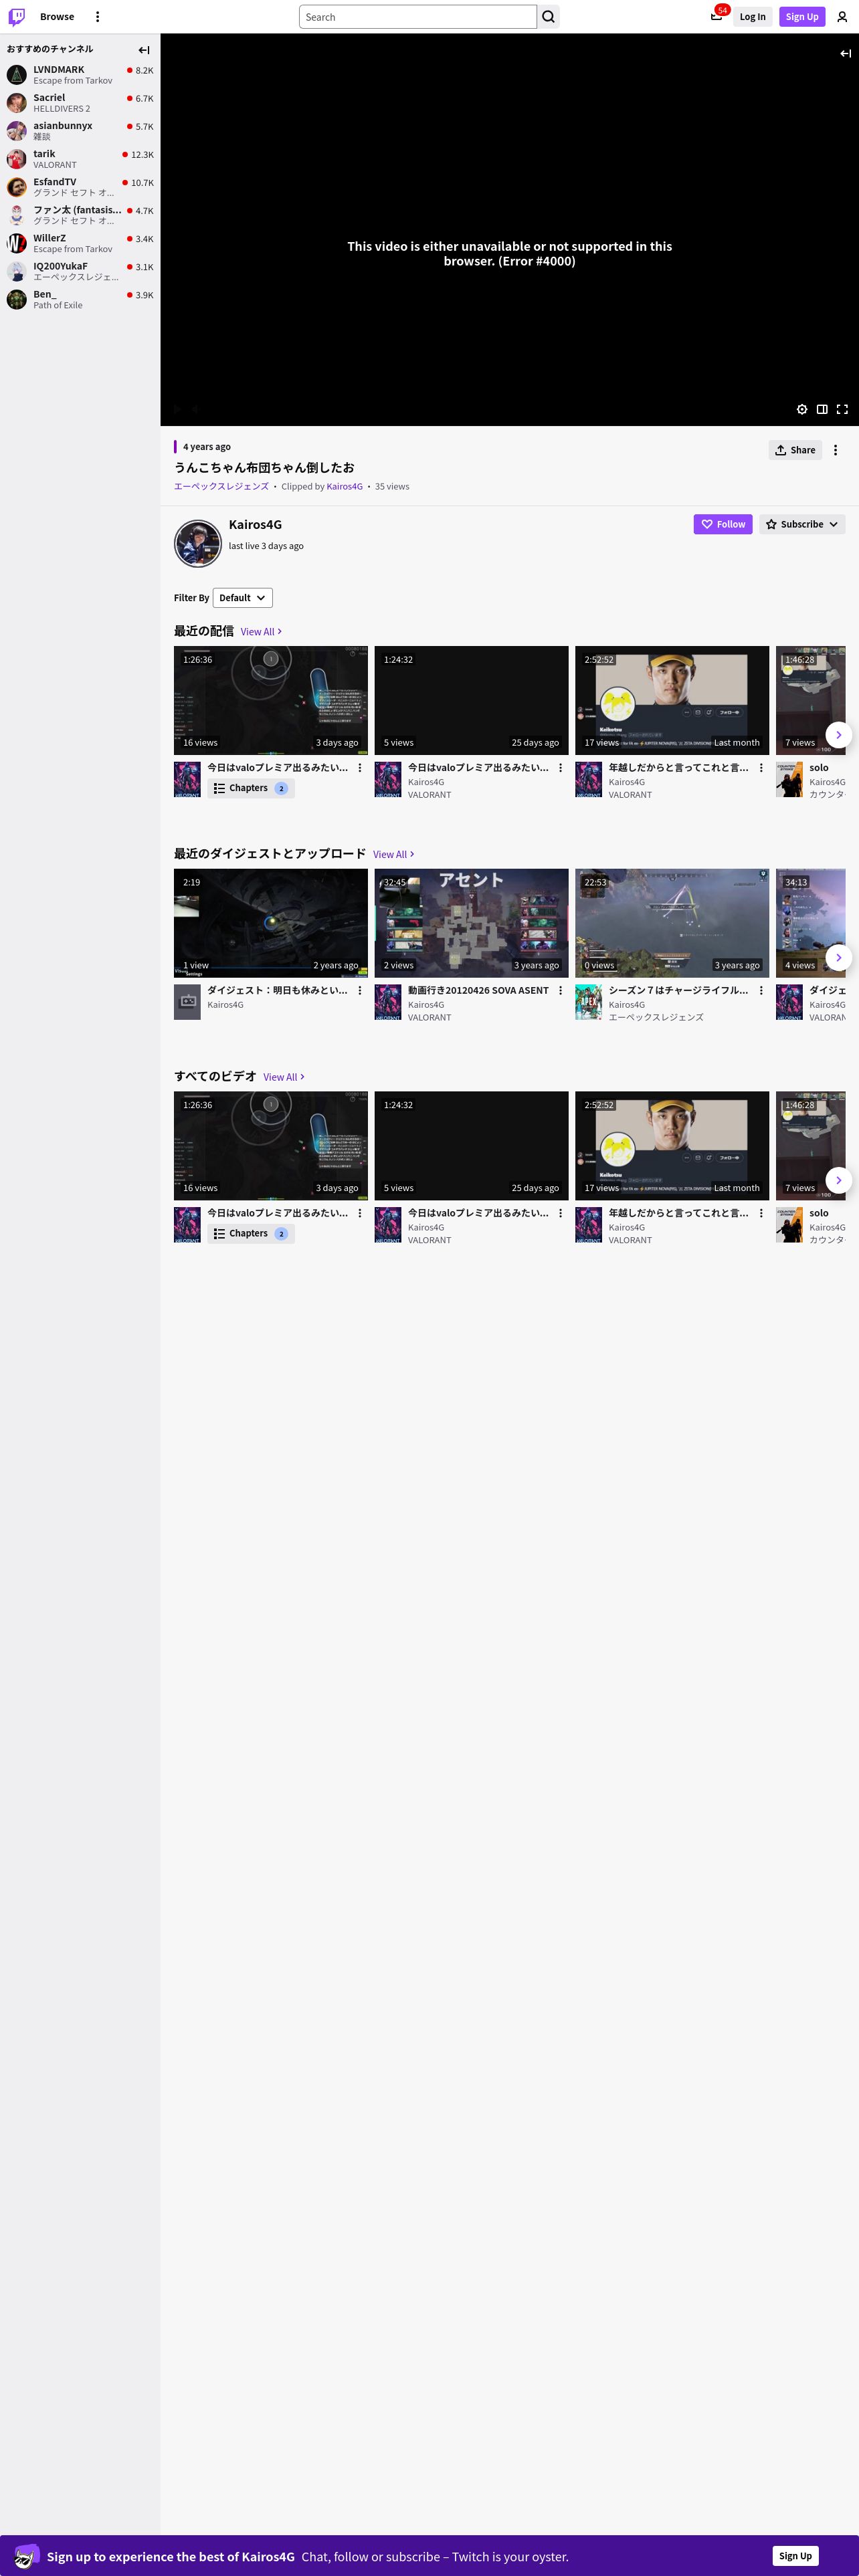Open the notifications inbox with 54 badge

click(717, 16)
